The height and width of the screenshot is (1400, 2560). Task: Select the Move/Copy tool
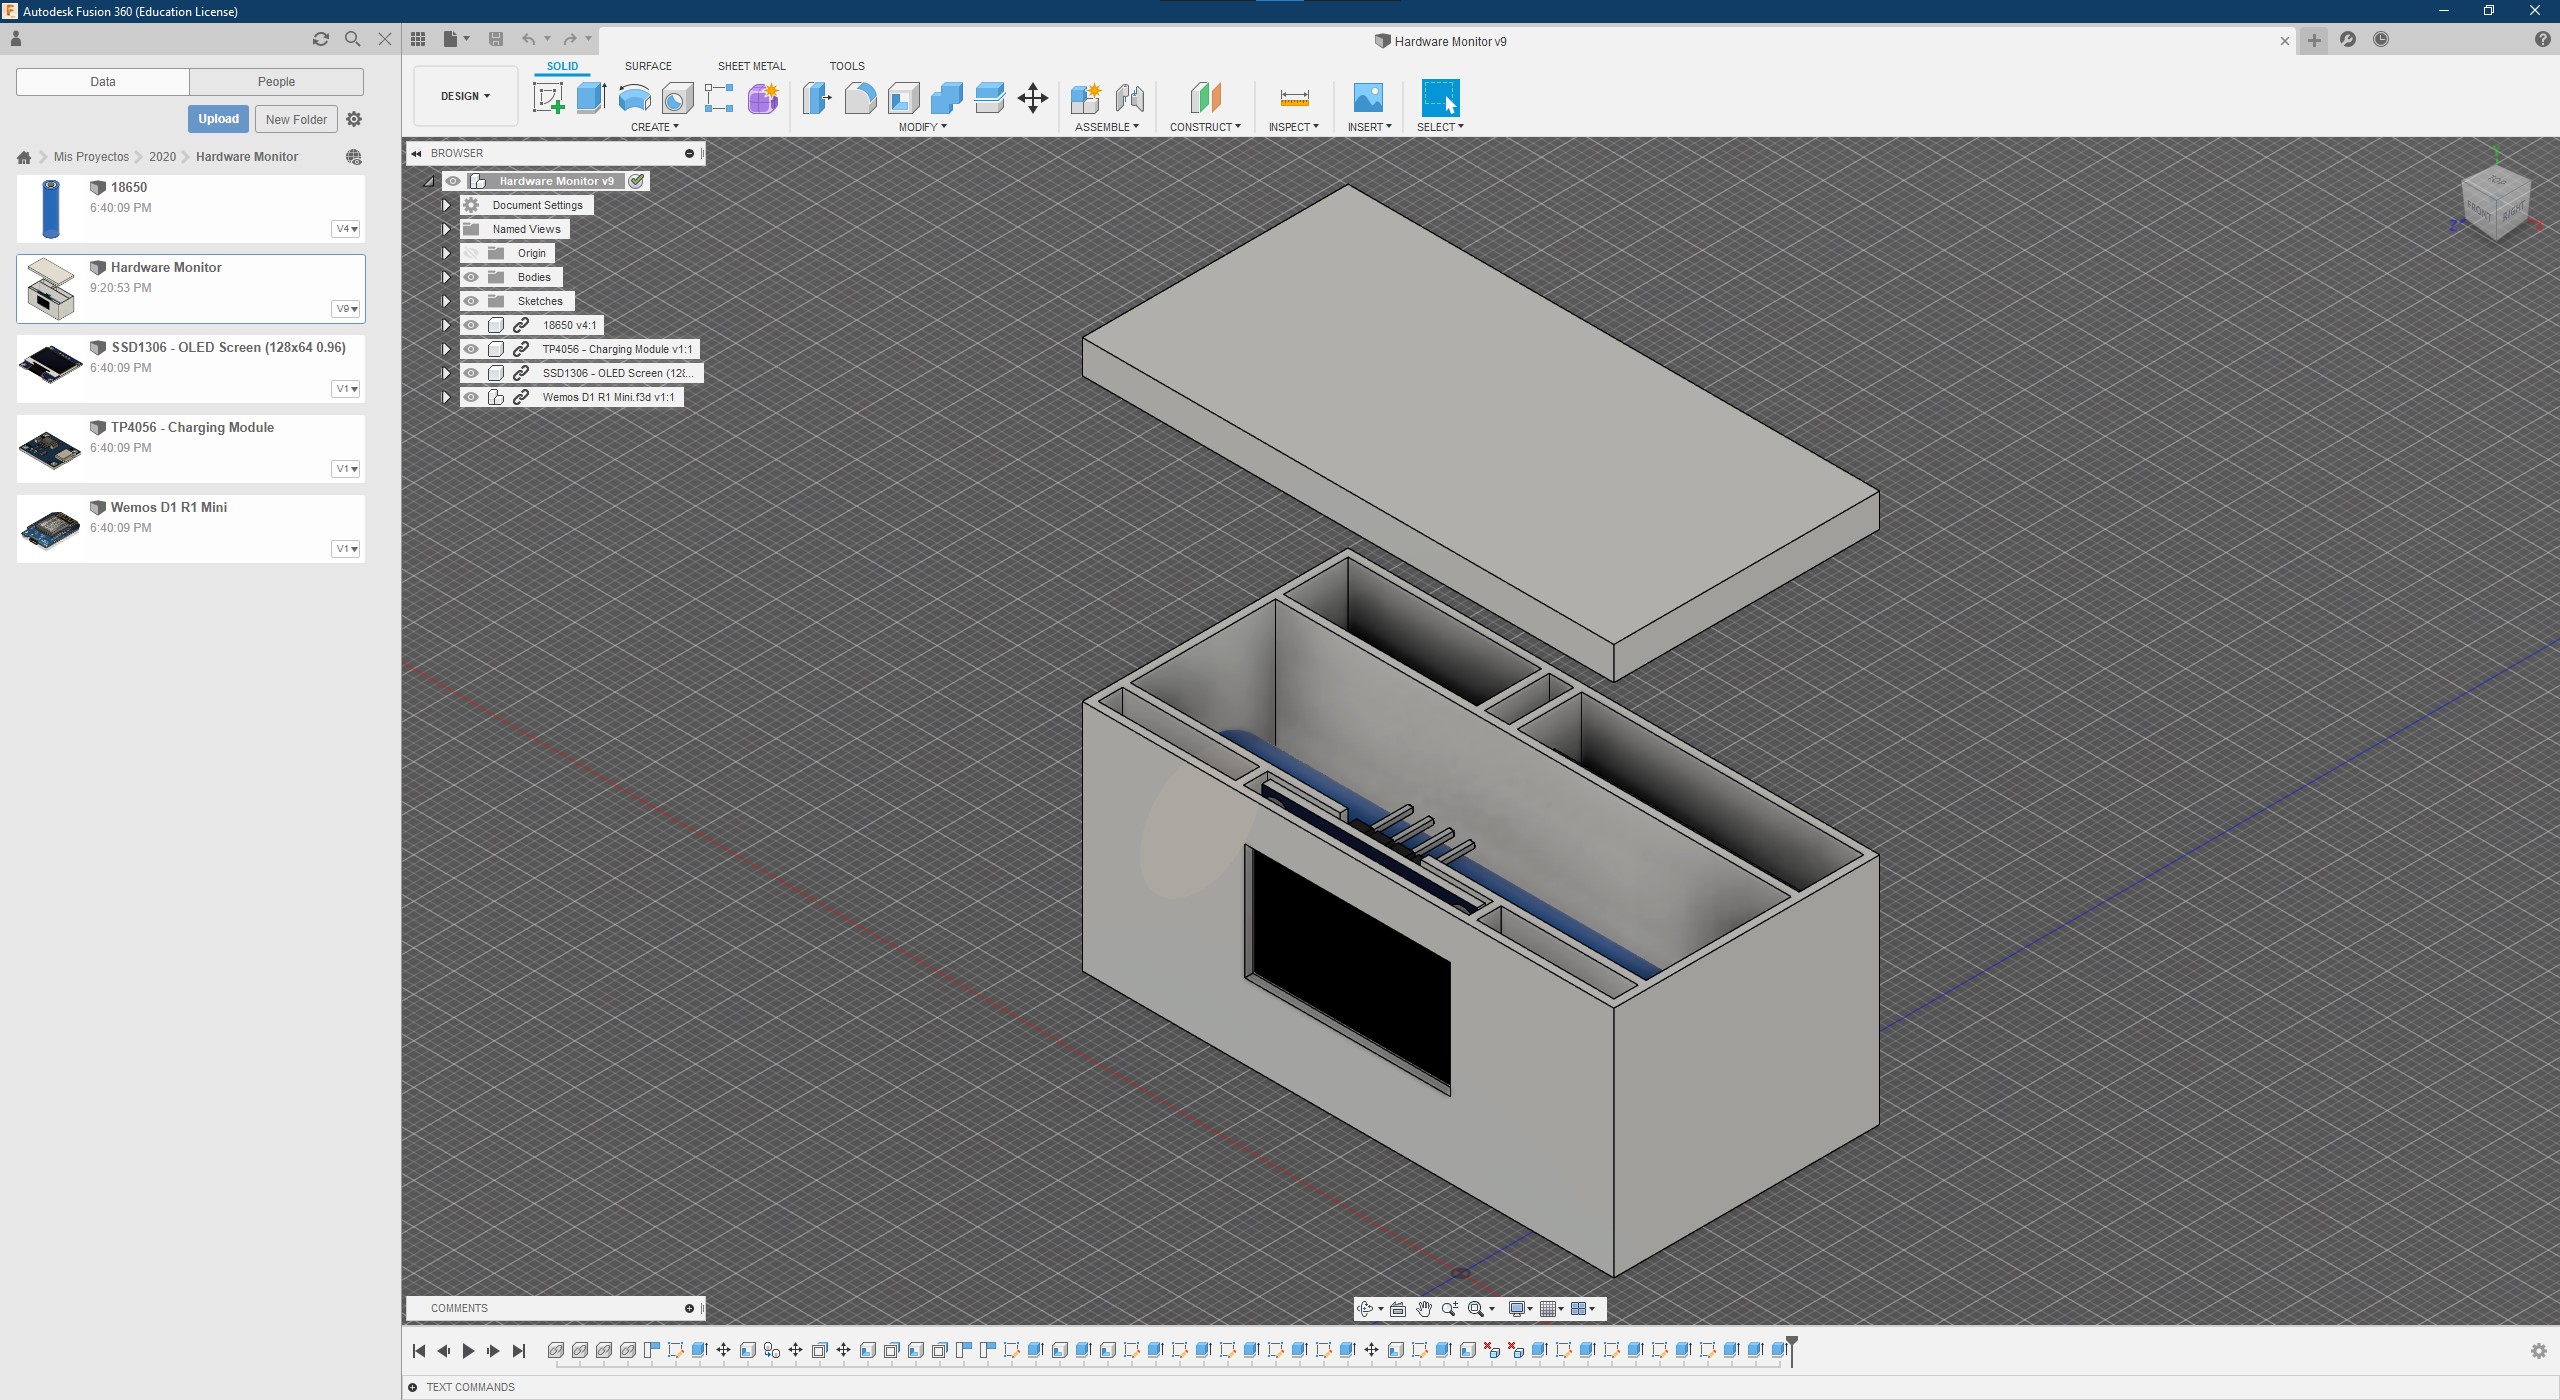point(1032,98)
